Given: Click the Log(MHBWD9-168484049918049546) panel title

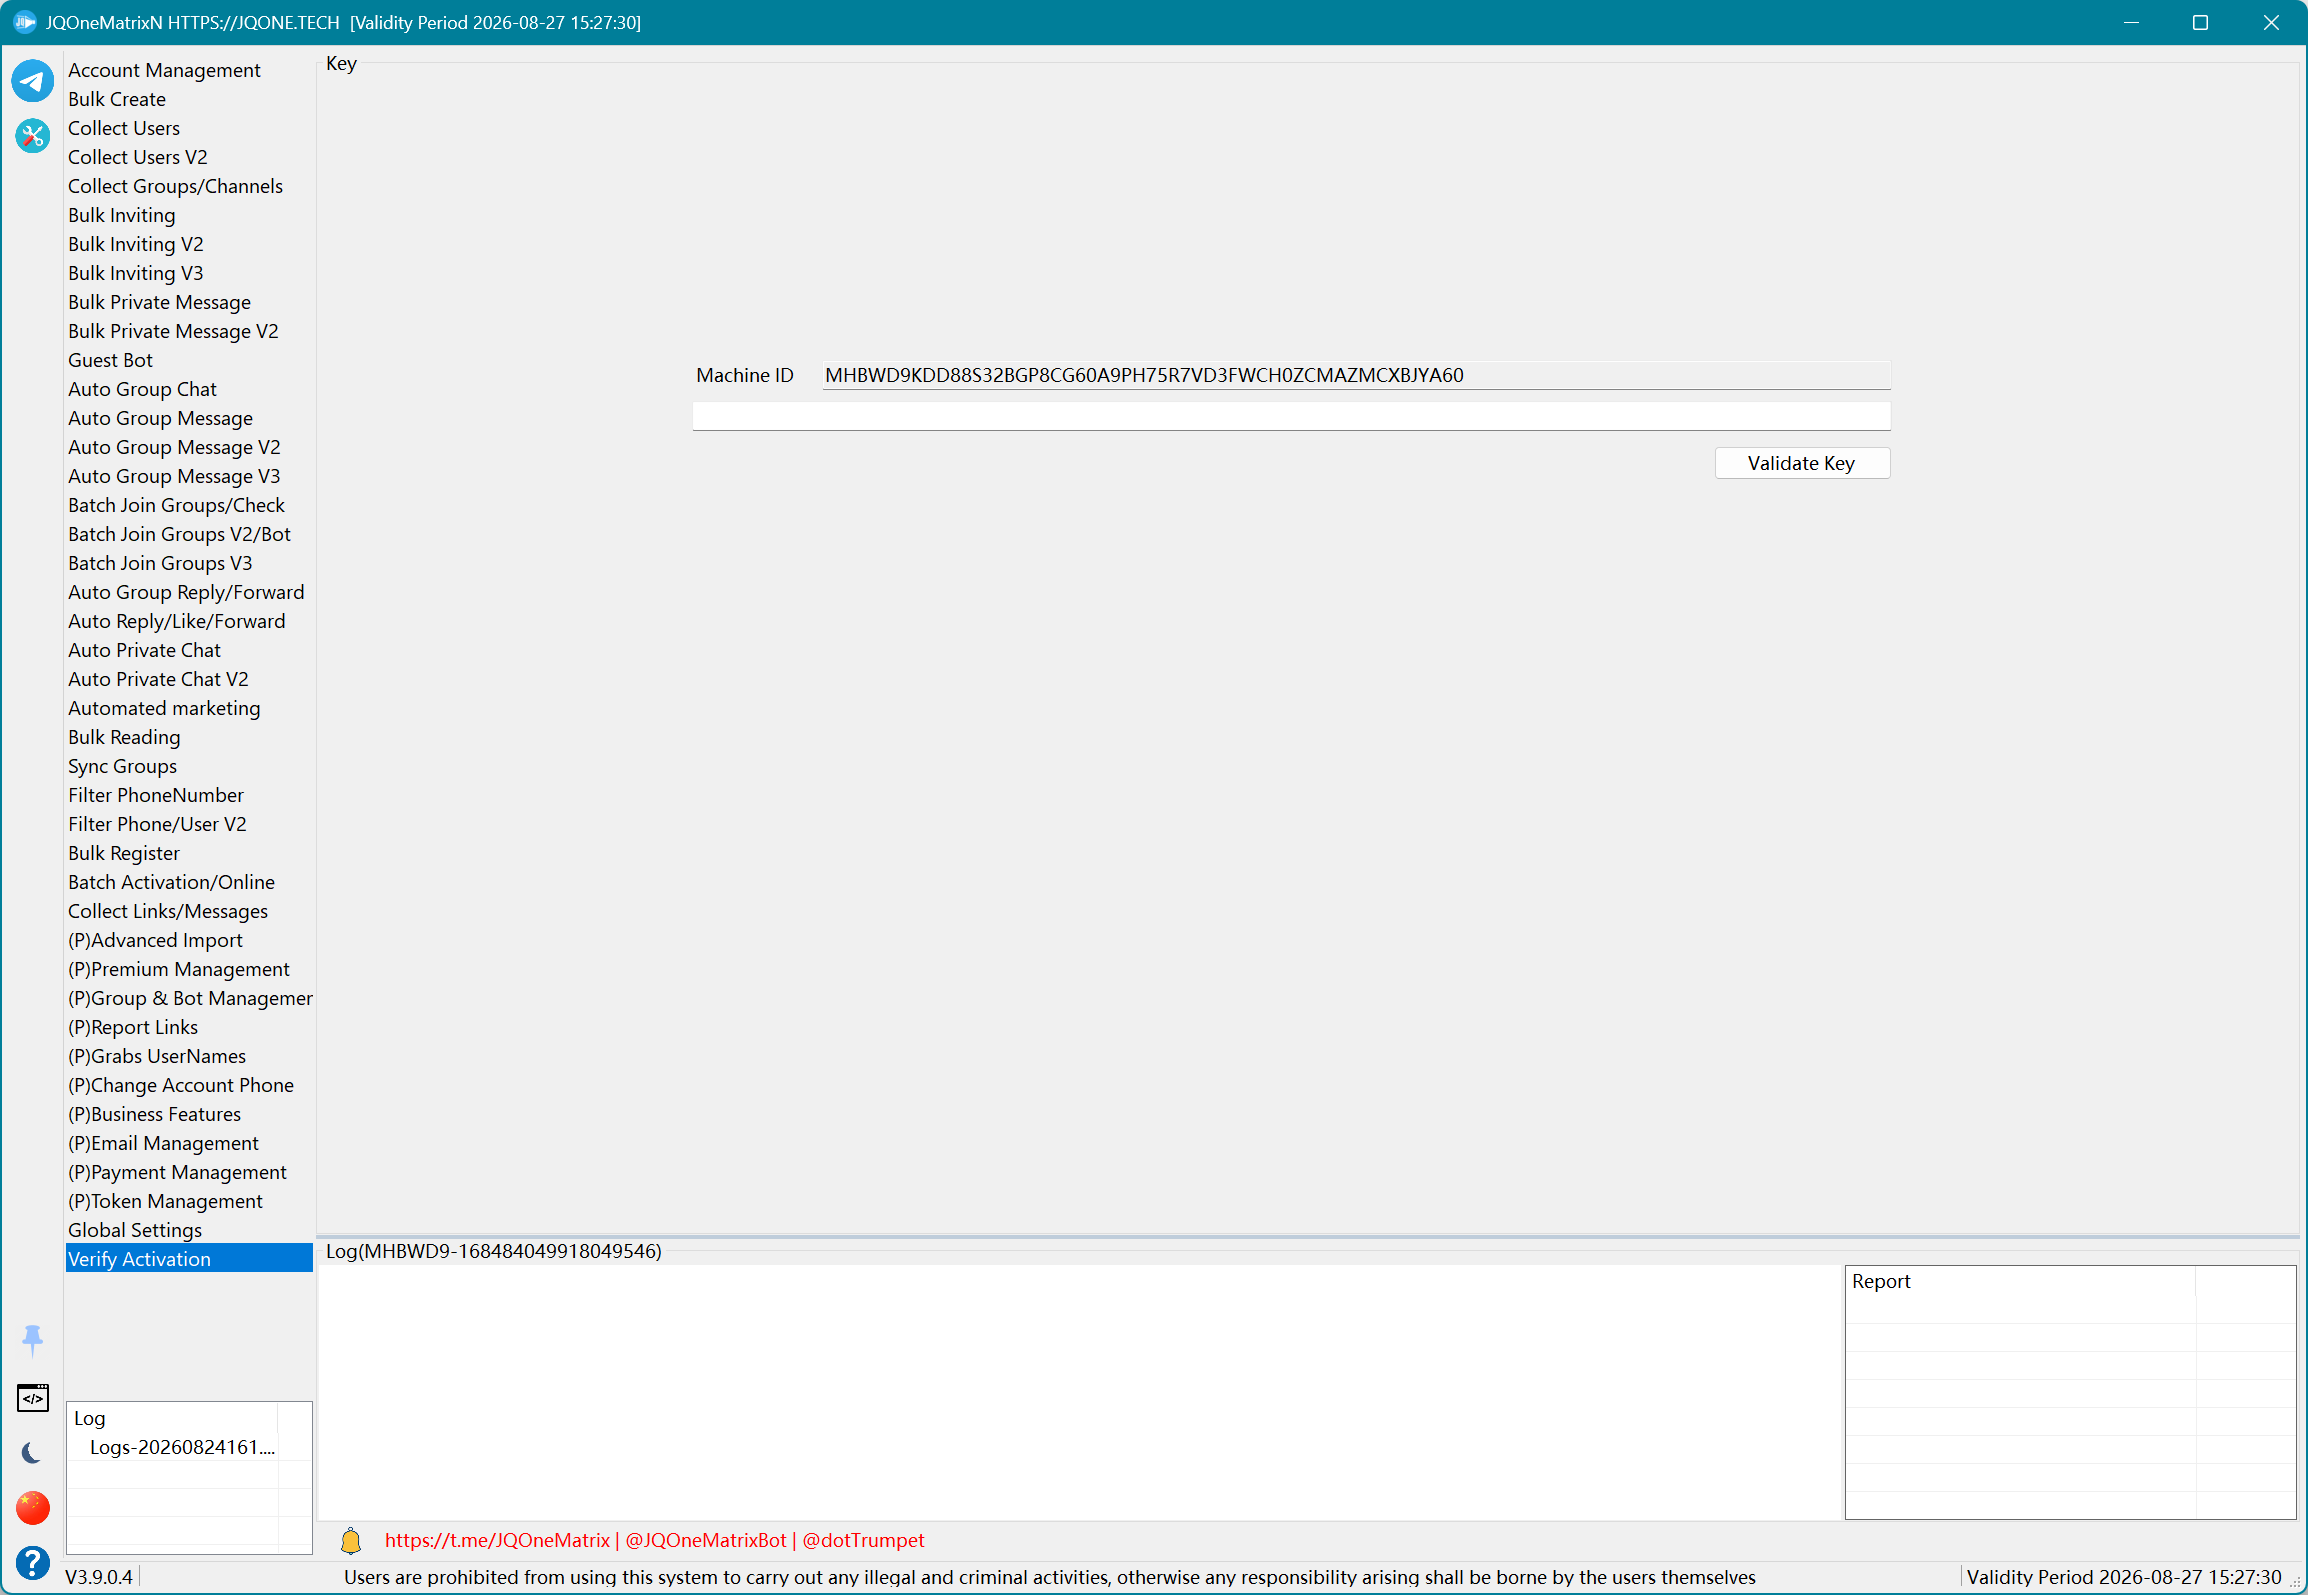Looking at the screenshot, I should pos(494,1251).
